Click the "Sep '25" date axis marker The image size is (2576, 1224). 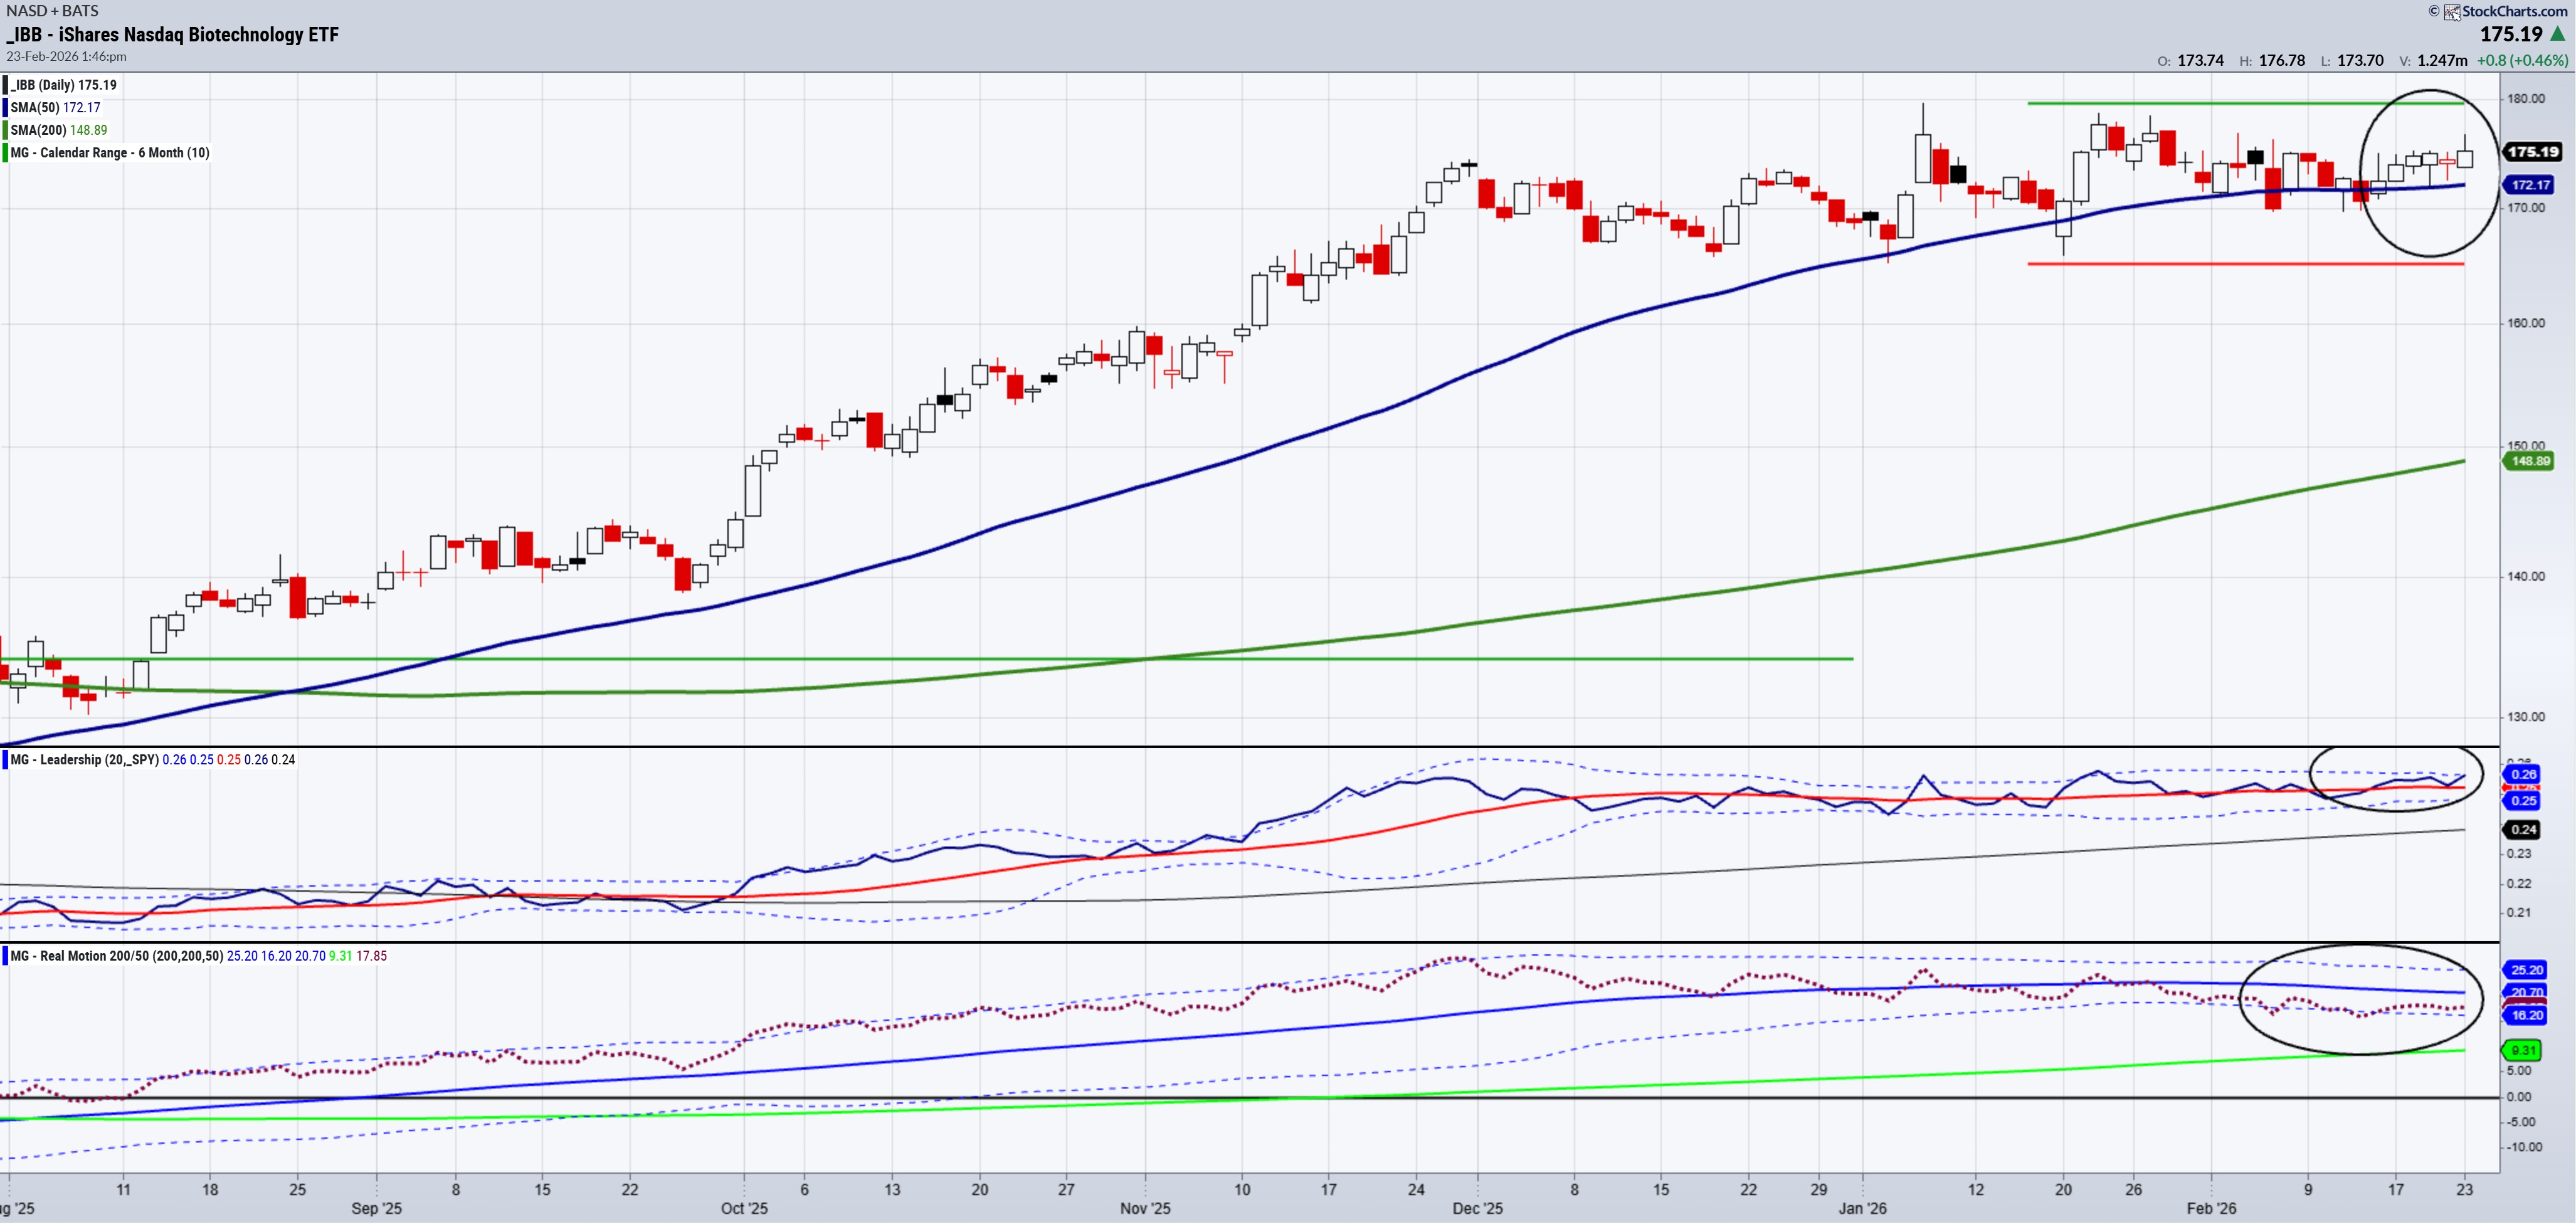[377, 1209]
